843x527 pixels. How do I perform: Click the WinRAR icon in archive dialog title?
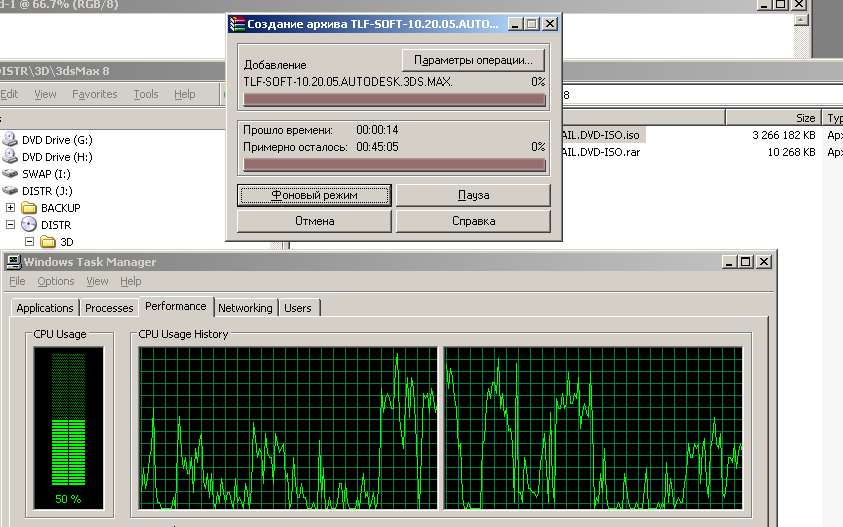pyautogui.click(x=237, y=24)
